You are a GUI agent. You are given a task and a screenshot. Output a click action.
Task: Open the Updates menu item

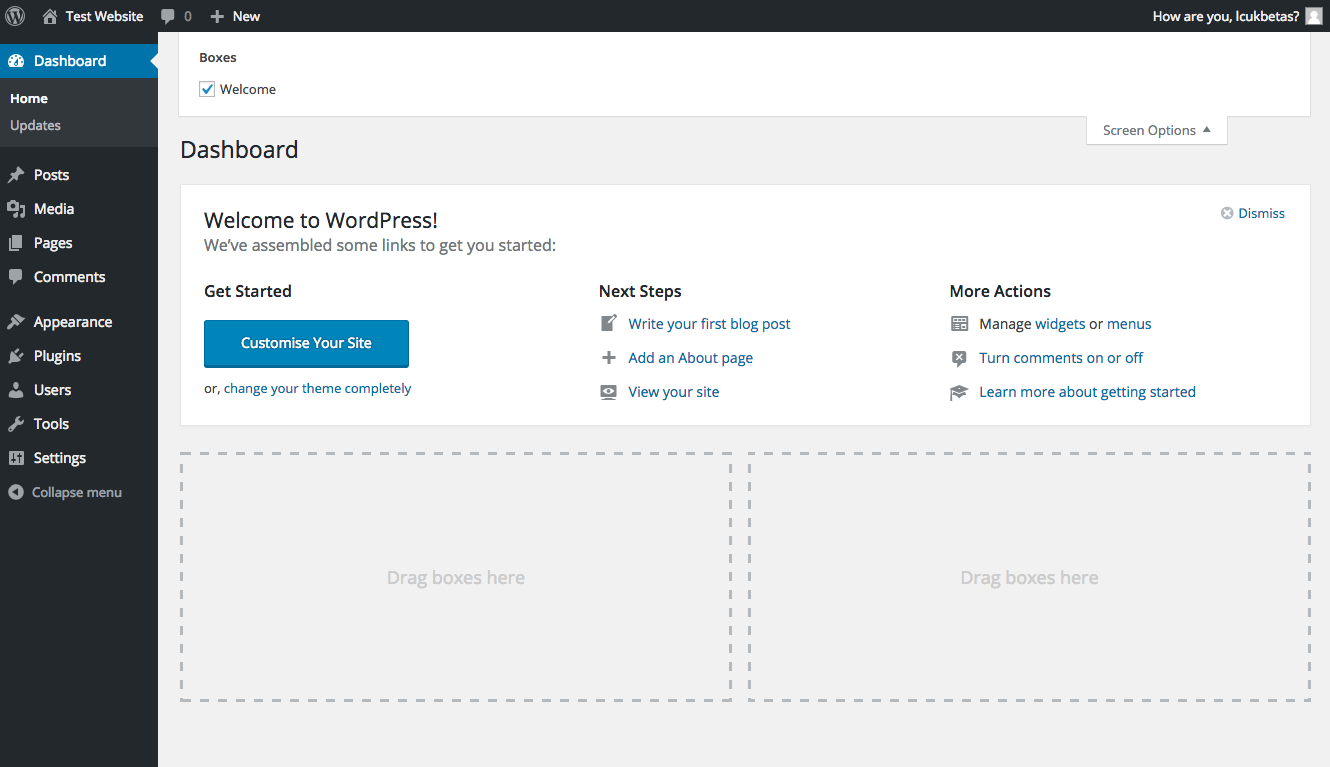[x=35, y=125]
